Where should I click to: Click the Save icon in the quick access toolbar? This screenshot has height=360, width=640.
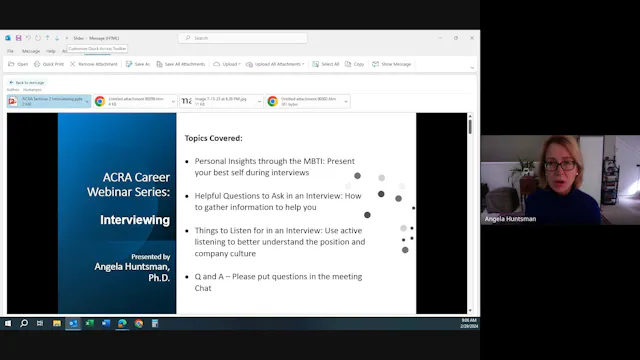(x=18, y=38)
